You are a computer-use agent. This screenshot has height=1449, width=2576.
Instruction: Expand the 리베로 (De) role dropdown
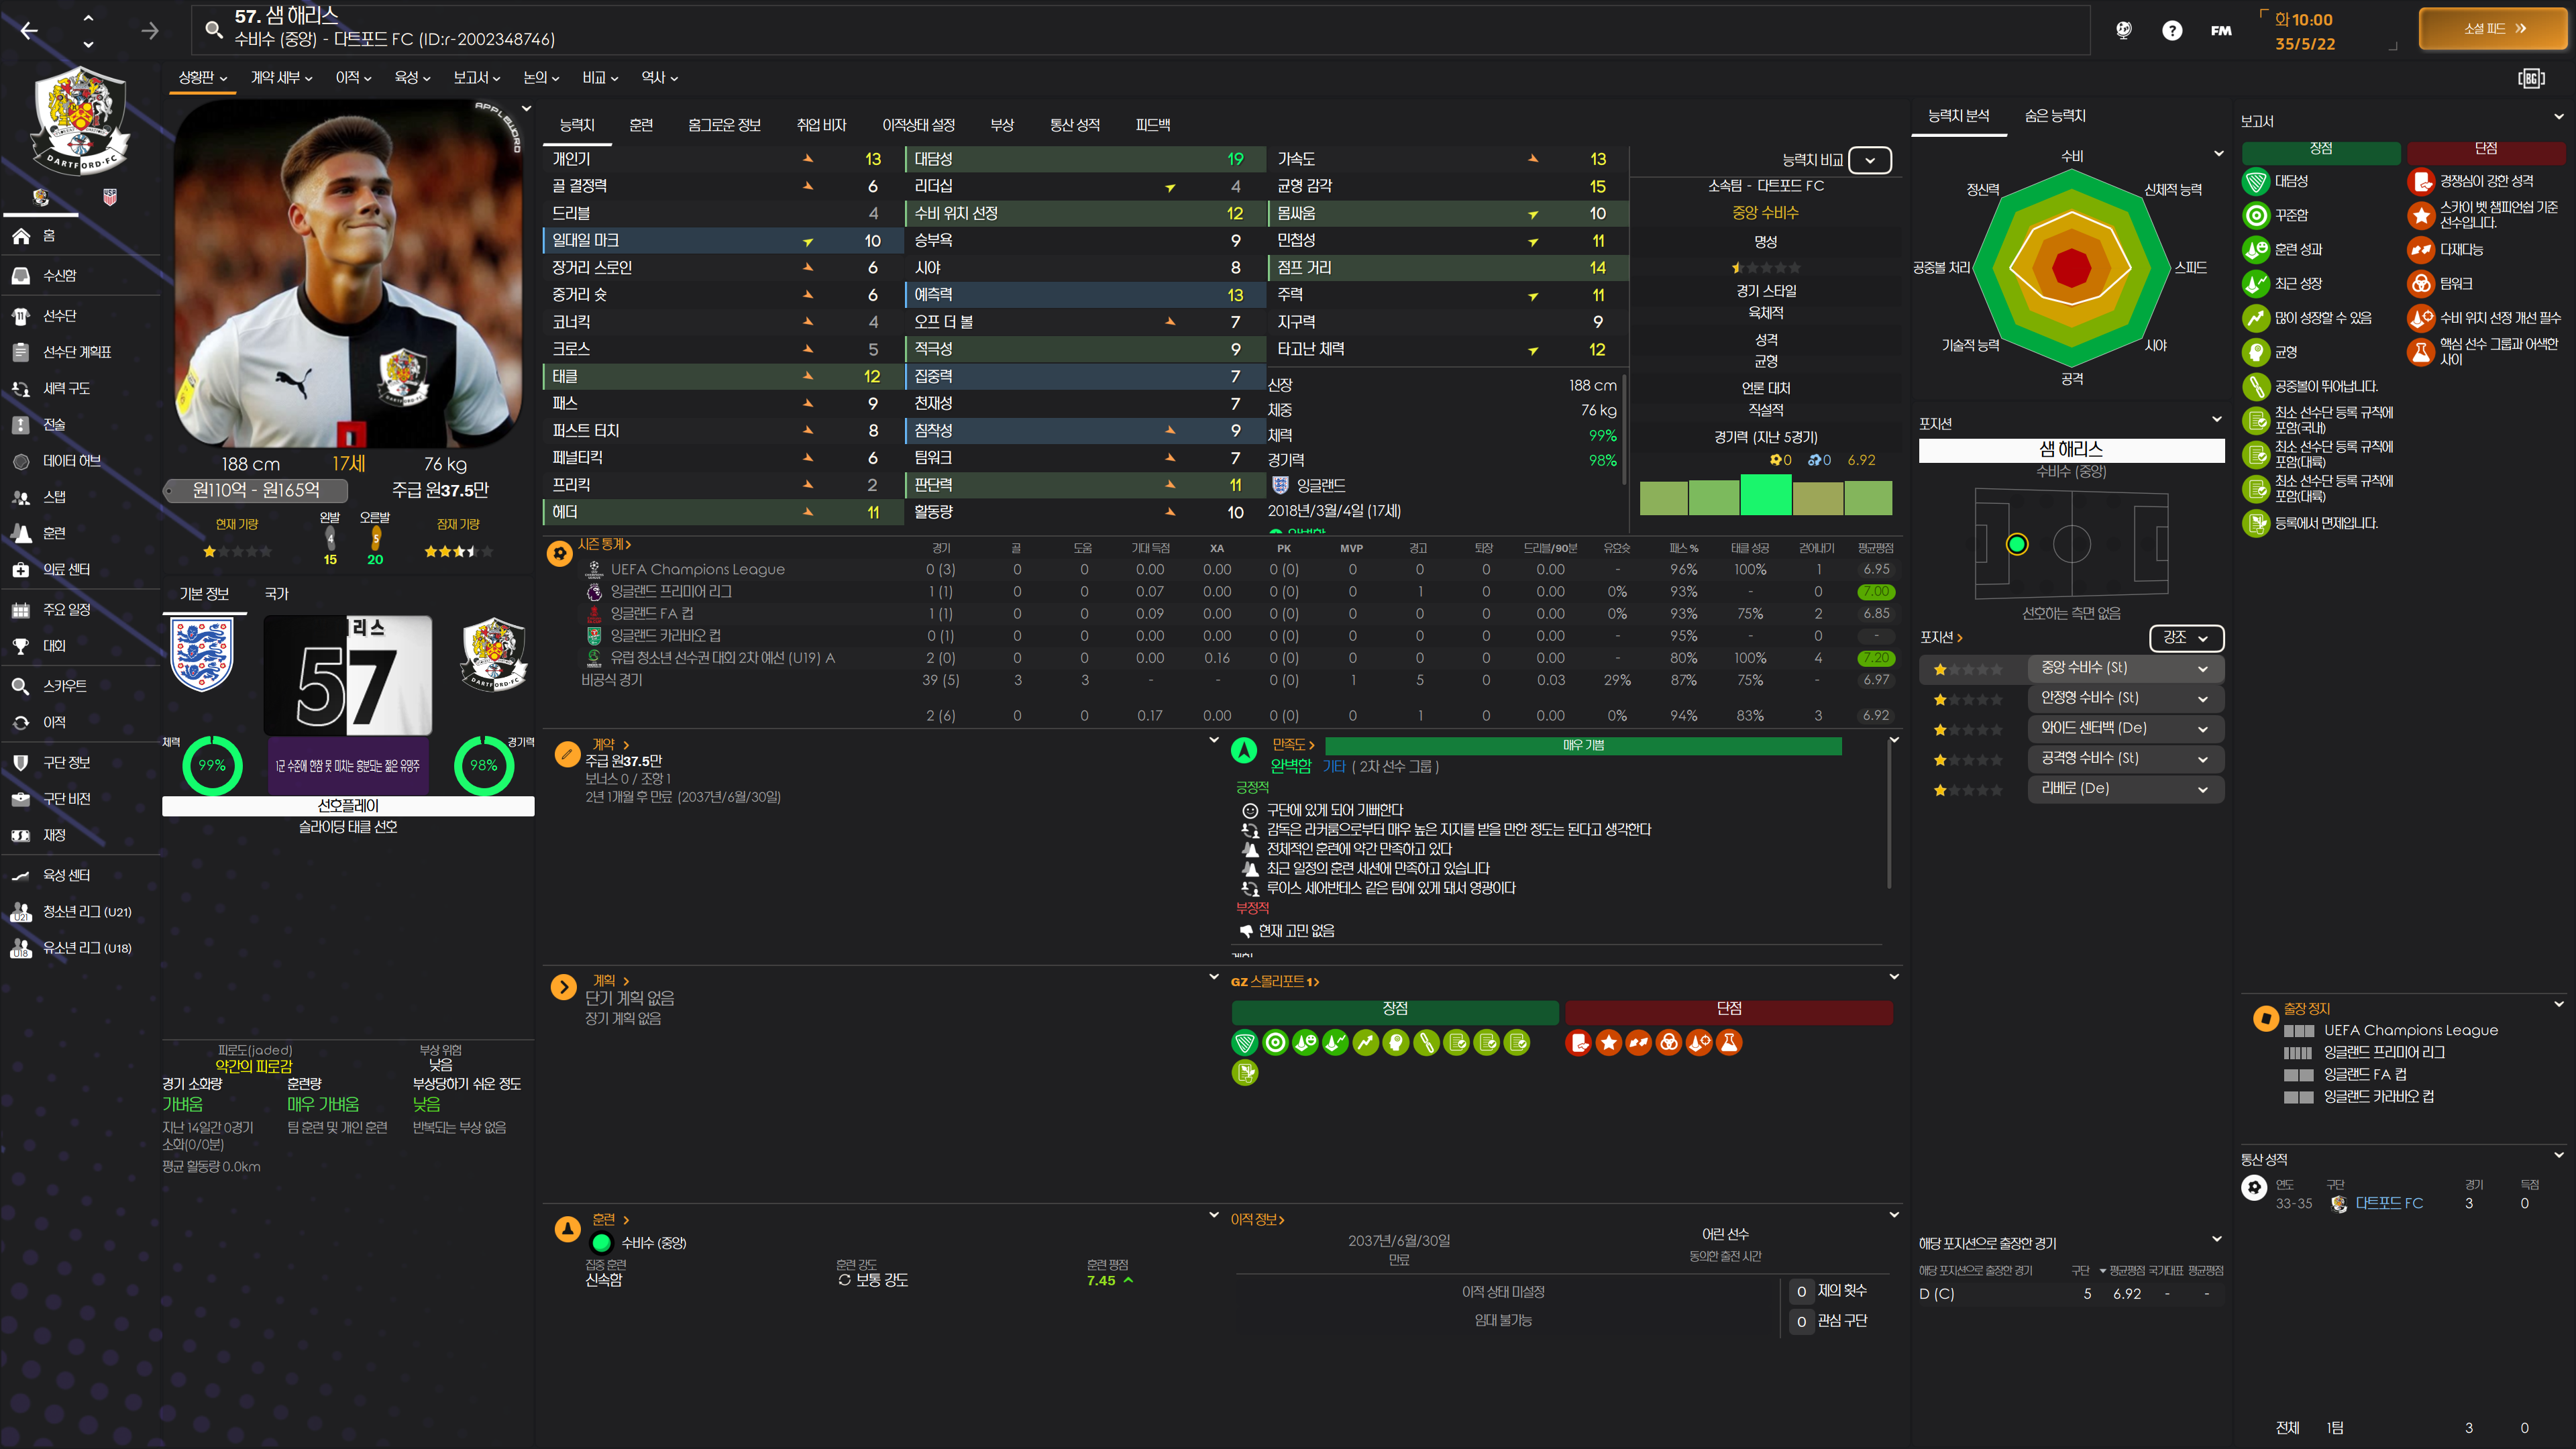[x=2125, y=789]
